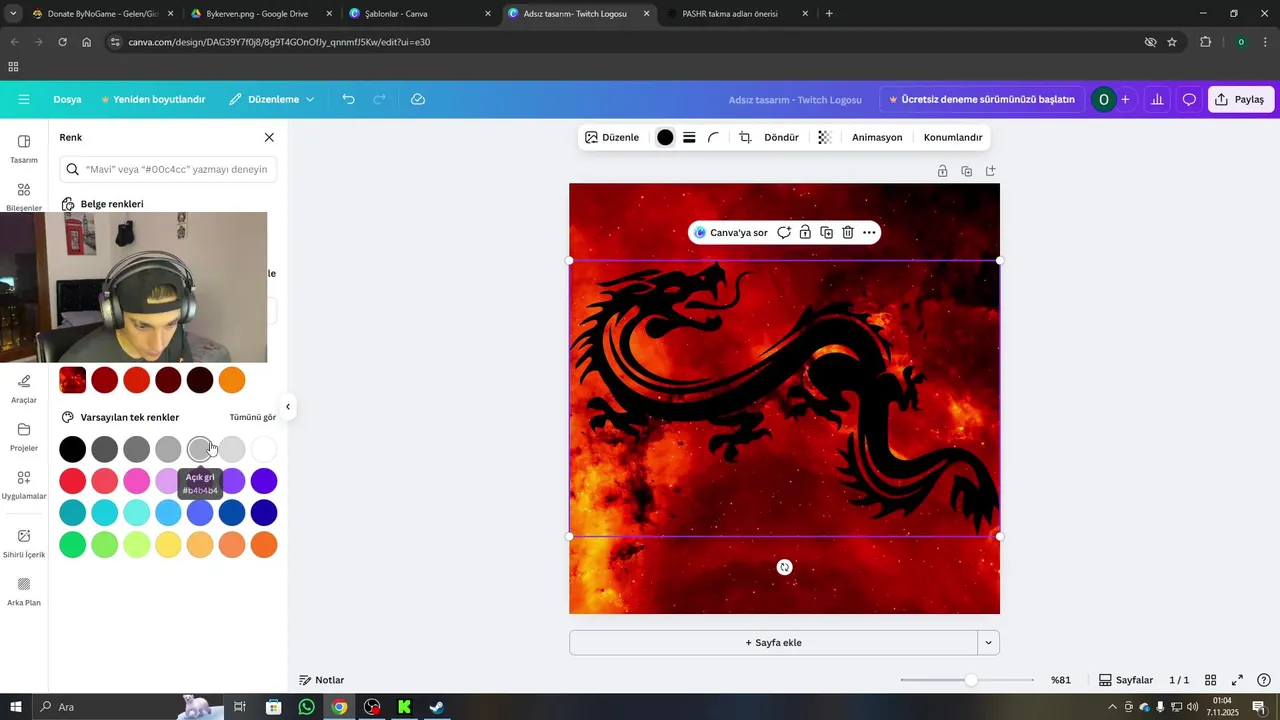This screenshot has width=1280, height=720.
Task: Select the Açık gri #b4b4b4 swatch
Action: pyautogui.click(x=200, y=449)
